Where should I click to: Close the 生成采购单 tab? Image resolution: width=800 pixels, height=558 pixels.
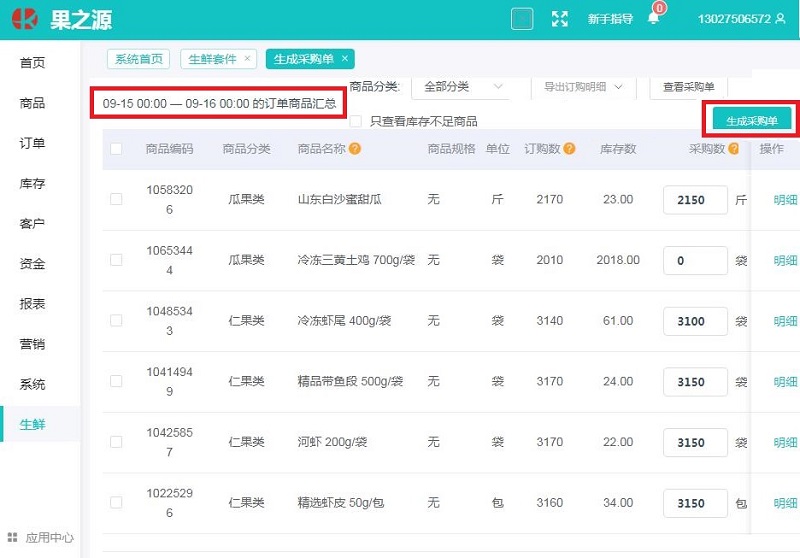[x=345, y=59]
